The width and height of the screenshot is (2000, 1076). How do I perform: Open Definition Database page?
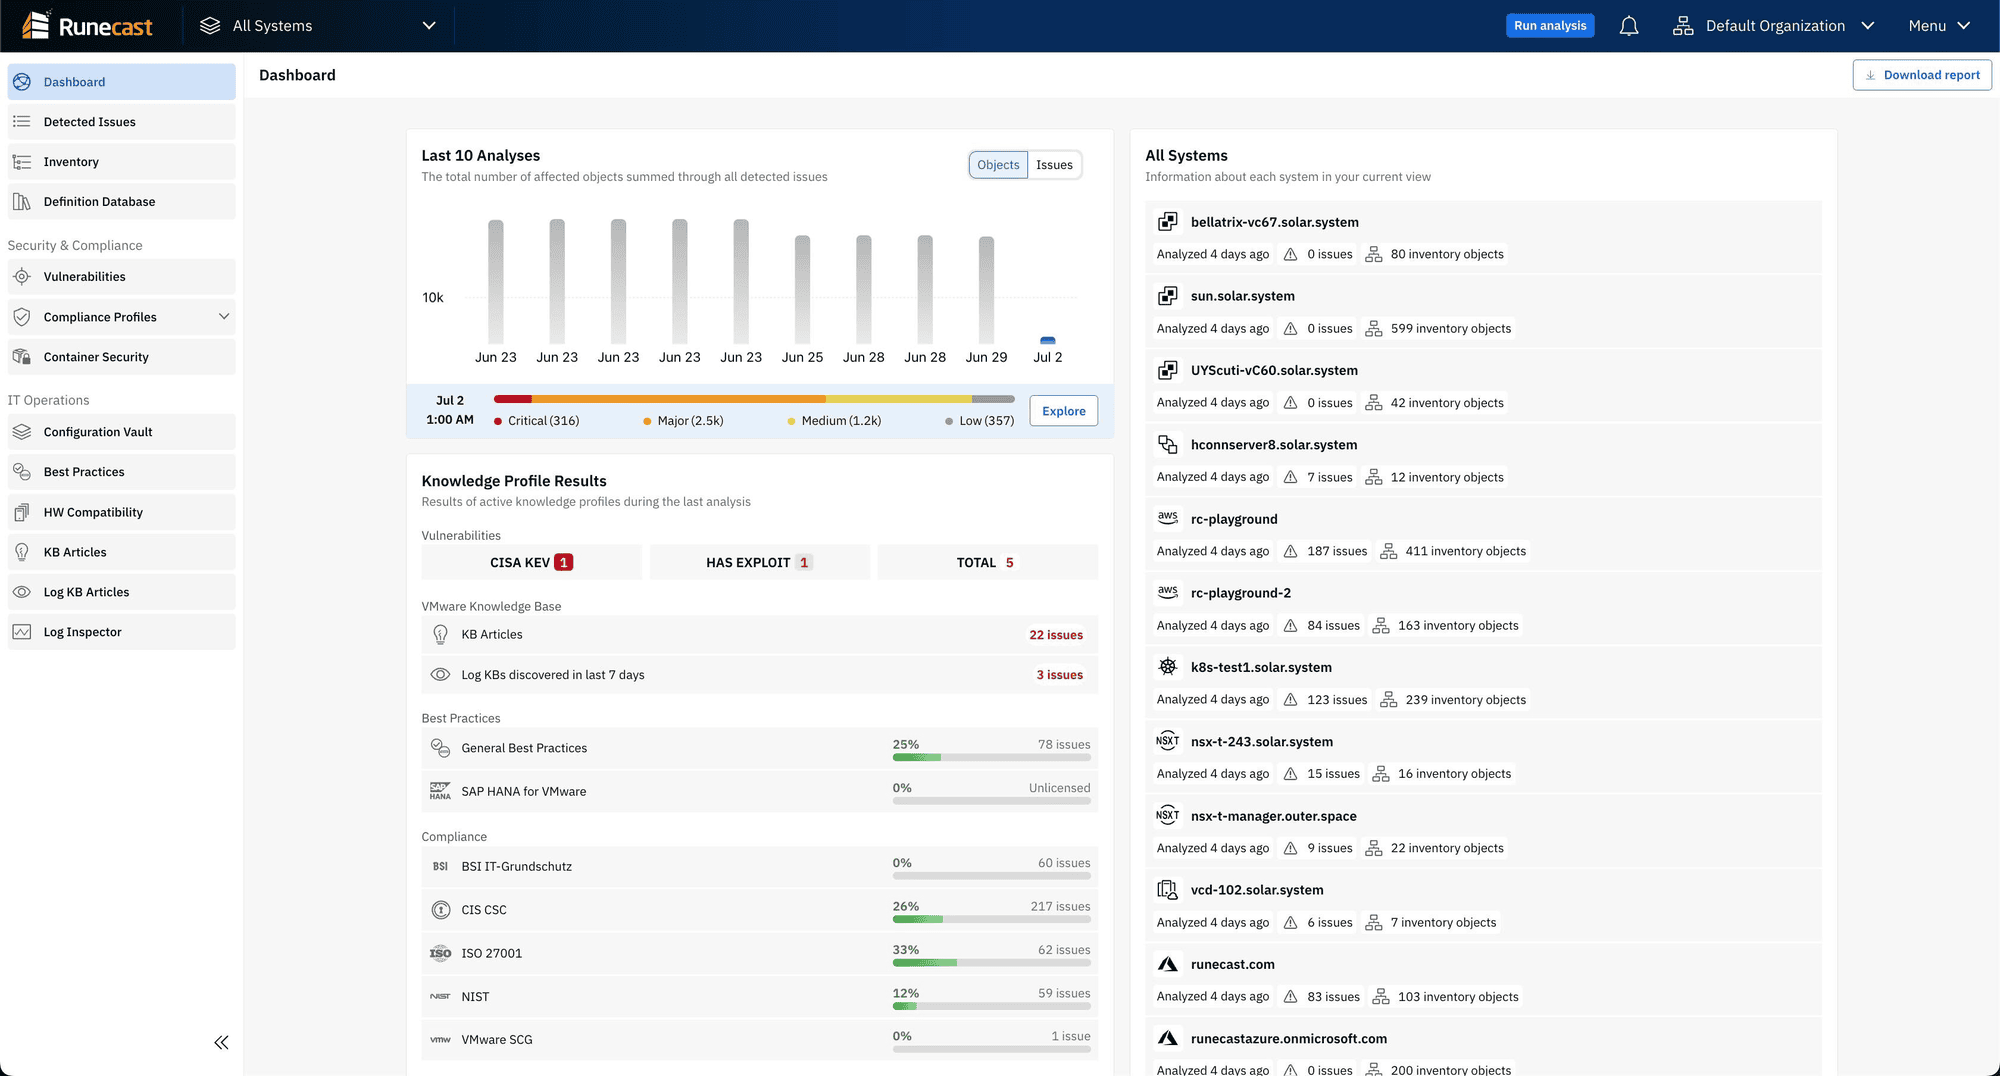[122, 202]
